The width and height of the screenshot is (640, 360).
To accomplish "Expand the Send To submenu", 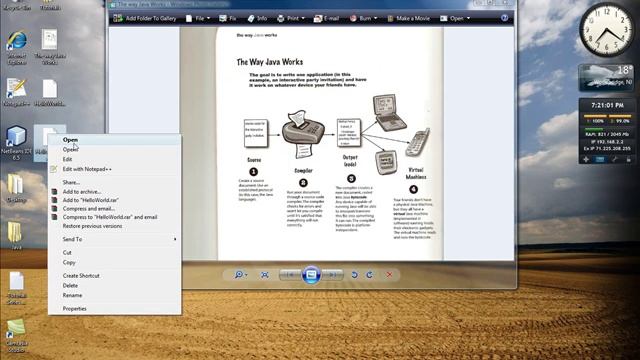I will point(114,239).
